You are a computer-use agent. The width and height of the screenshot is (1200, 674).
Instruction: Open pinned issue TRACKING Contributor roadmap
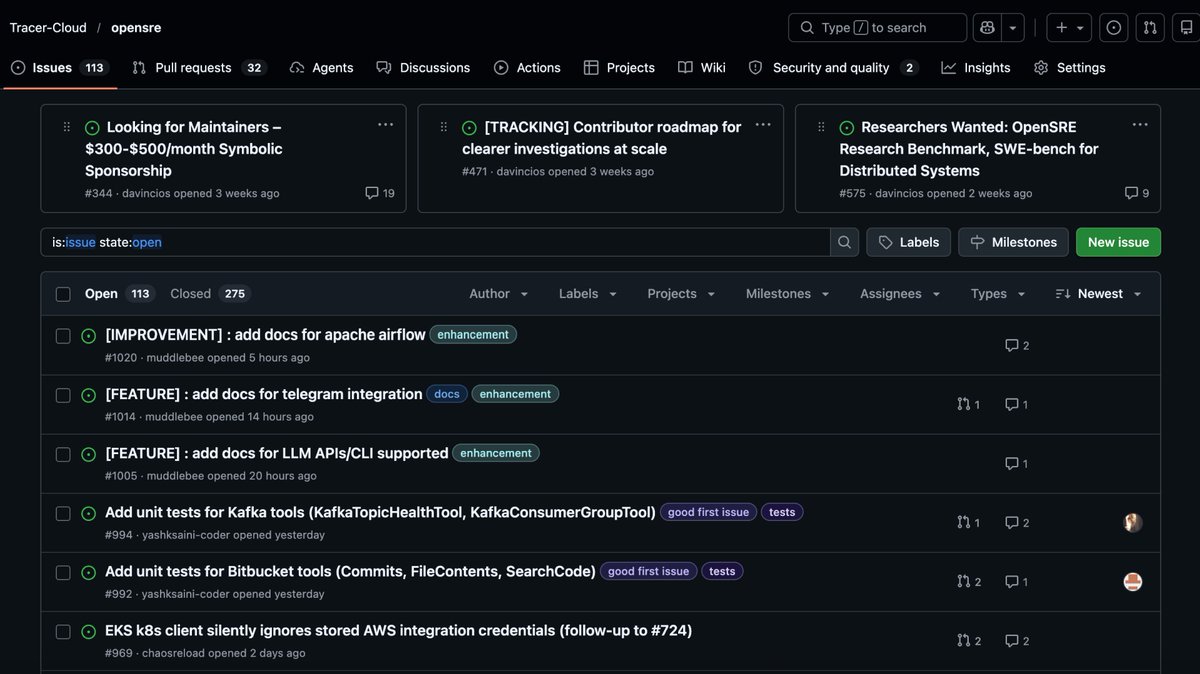(x=601, y=138)
